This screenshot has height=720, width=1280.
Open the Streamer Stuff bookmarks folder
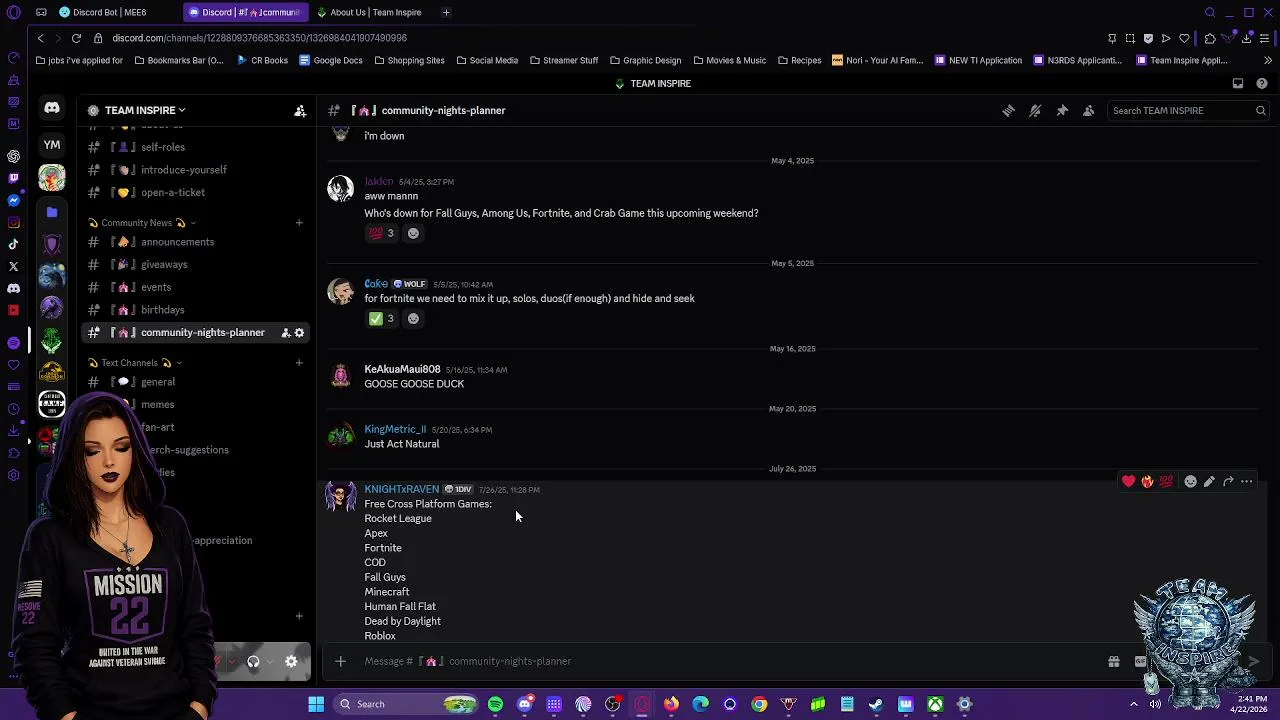point(564,60)
